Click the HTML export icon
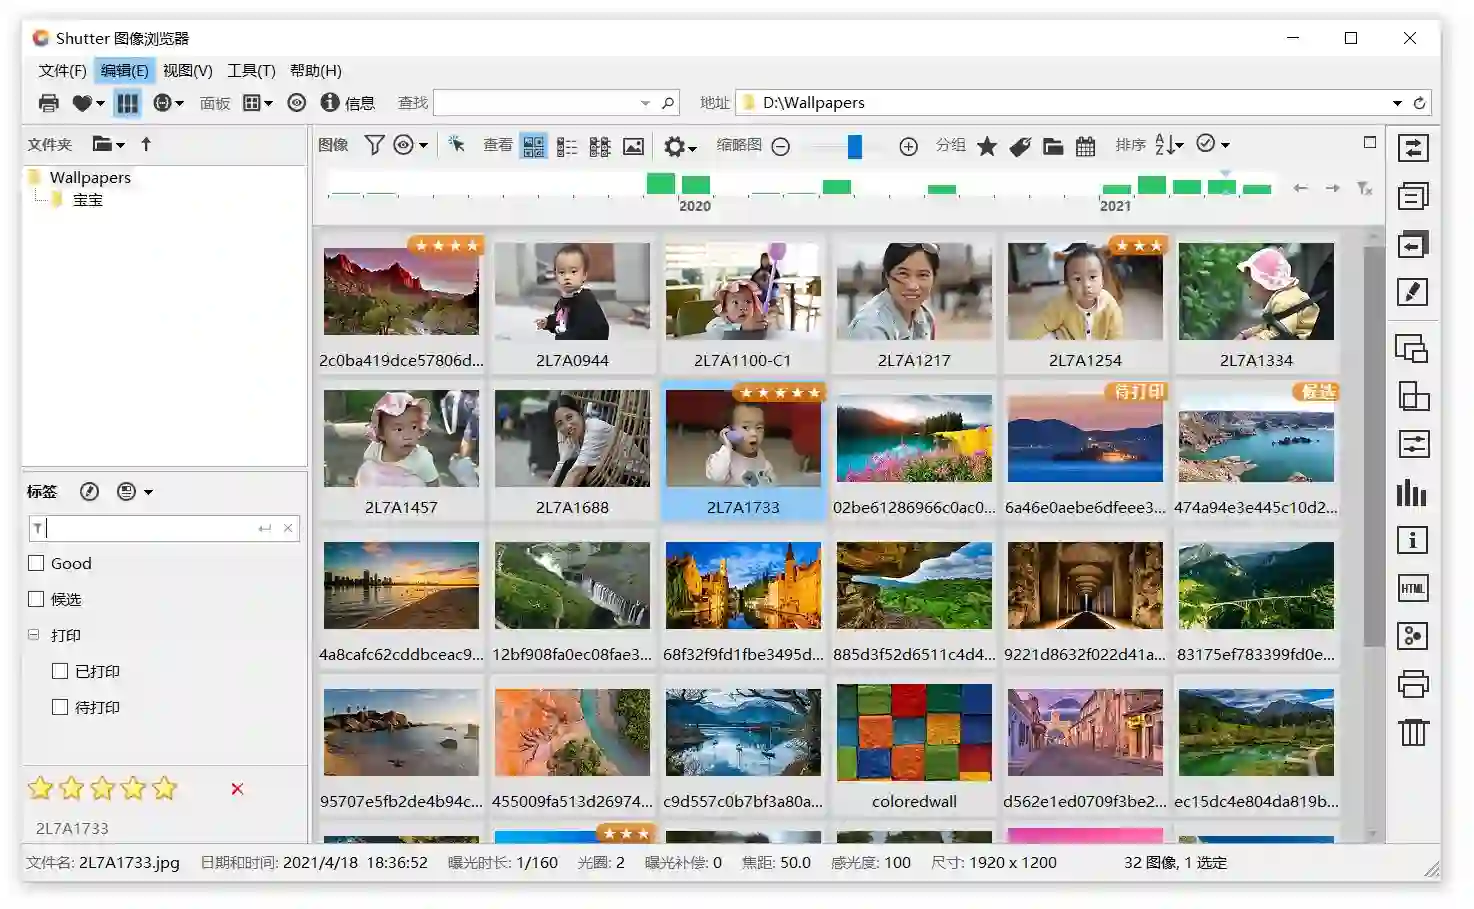 click(1413, 588)
